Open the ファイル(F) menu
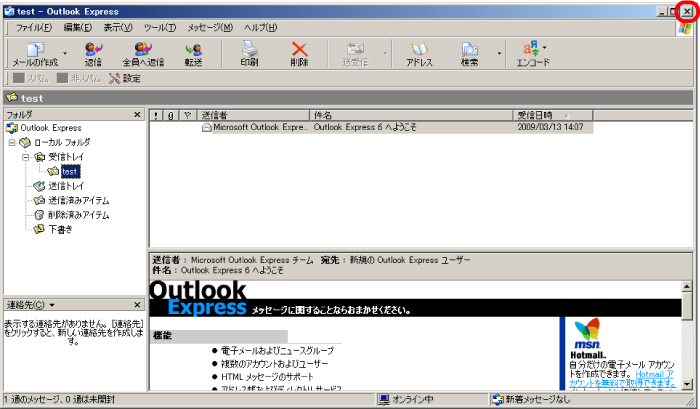The height and width of the screenshot is (409, 700). click(x=34, y=28)
